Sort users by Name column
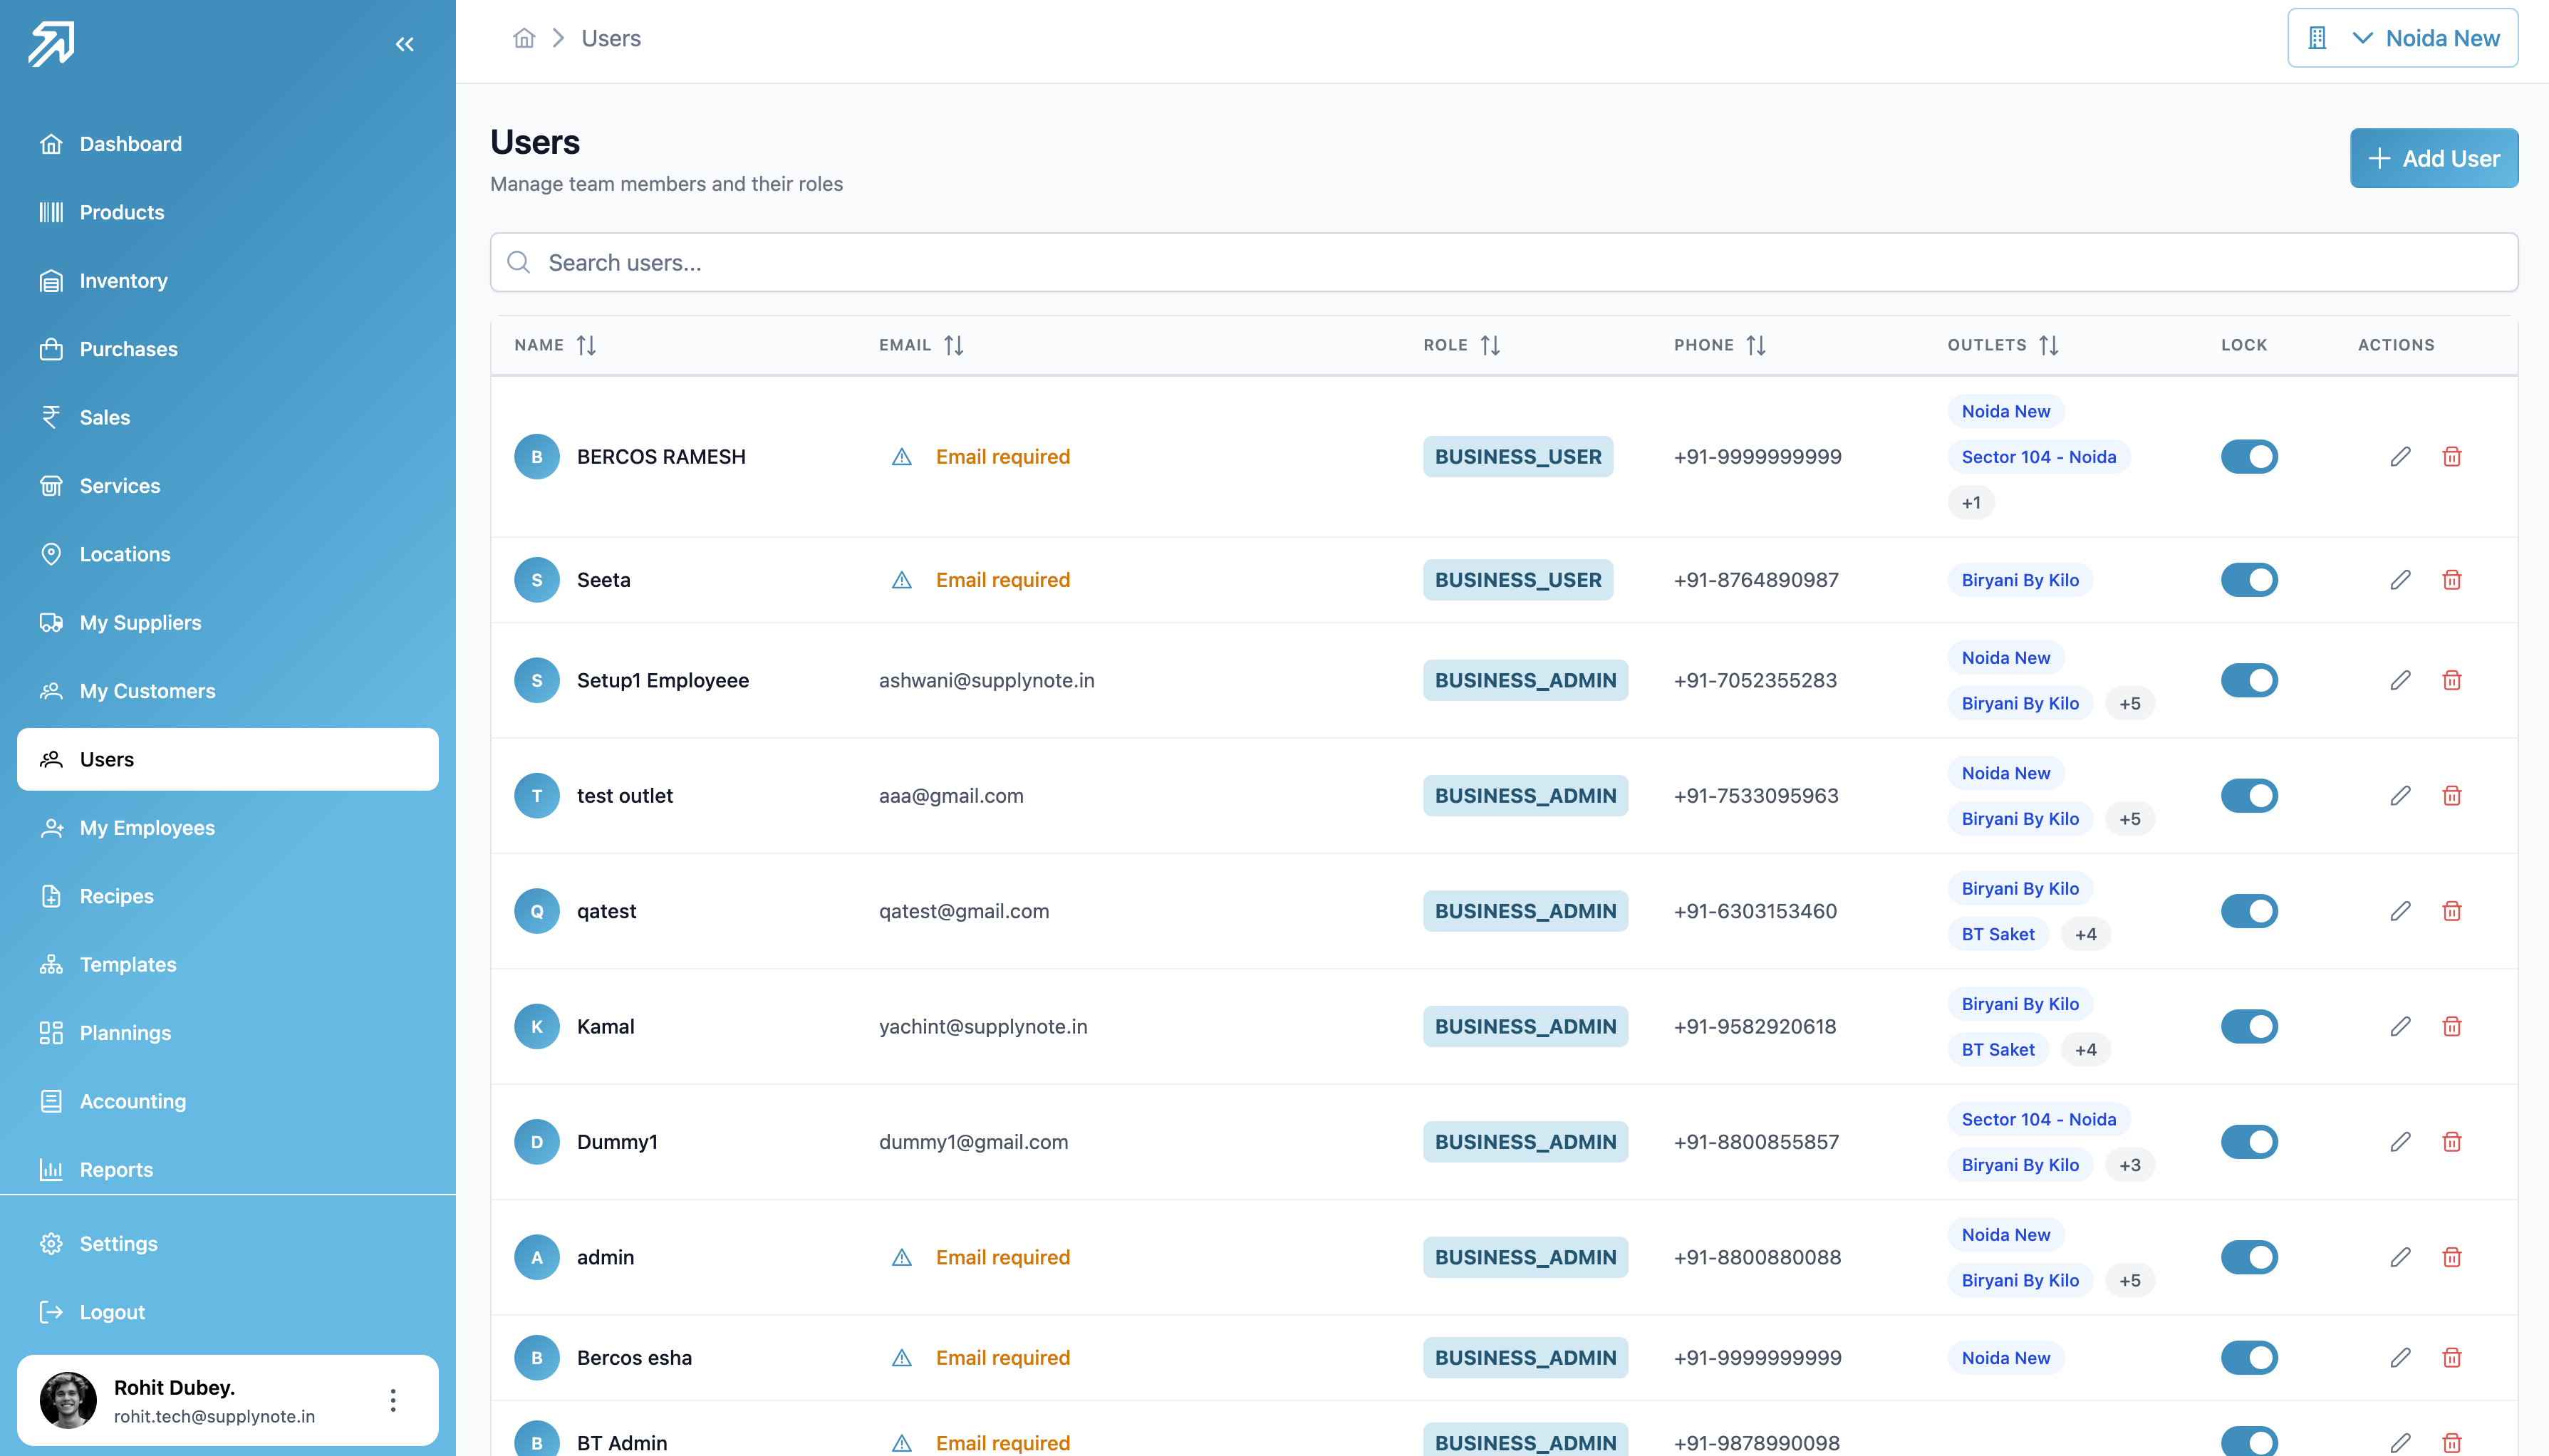Image resolution: width=2549 pixels, height=1456 pixels. pyautogui.click(x=555, y=345)
